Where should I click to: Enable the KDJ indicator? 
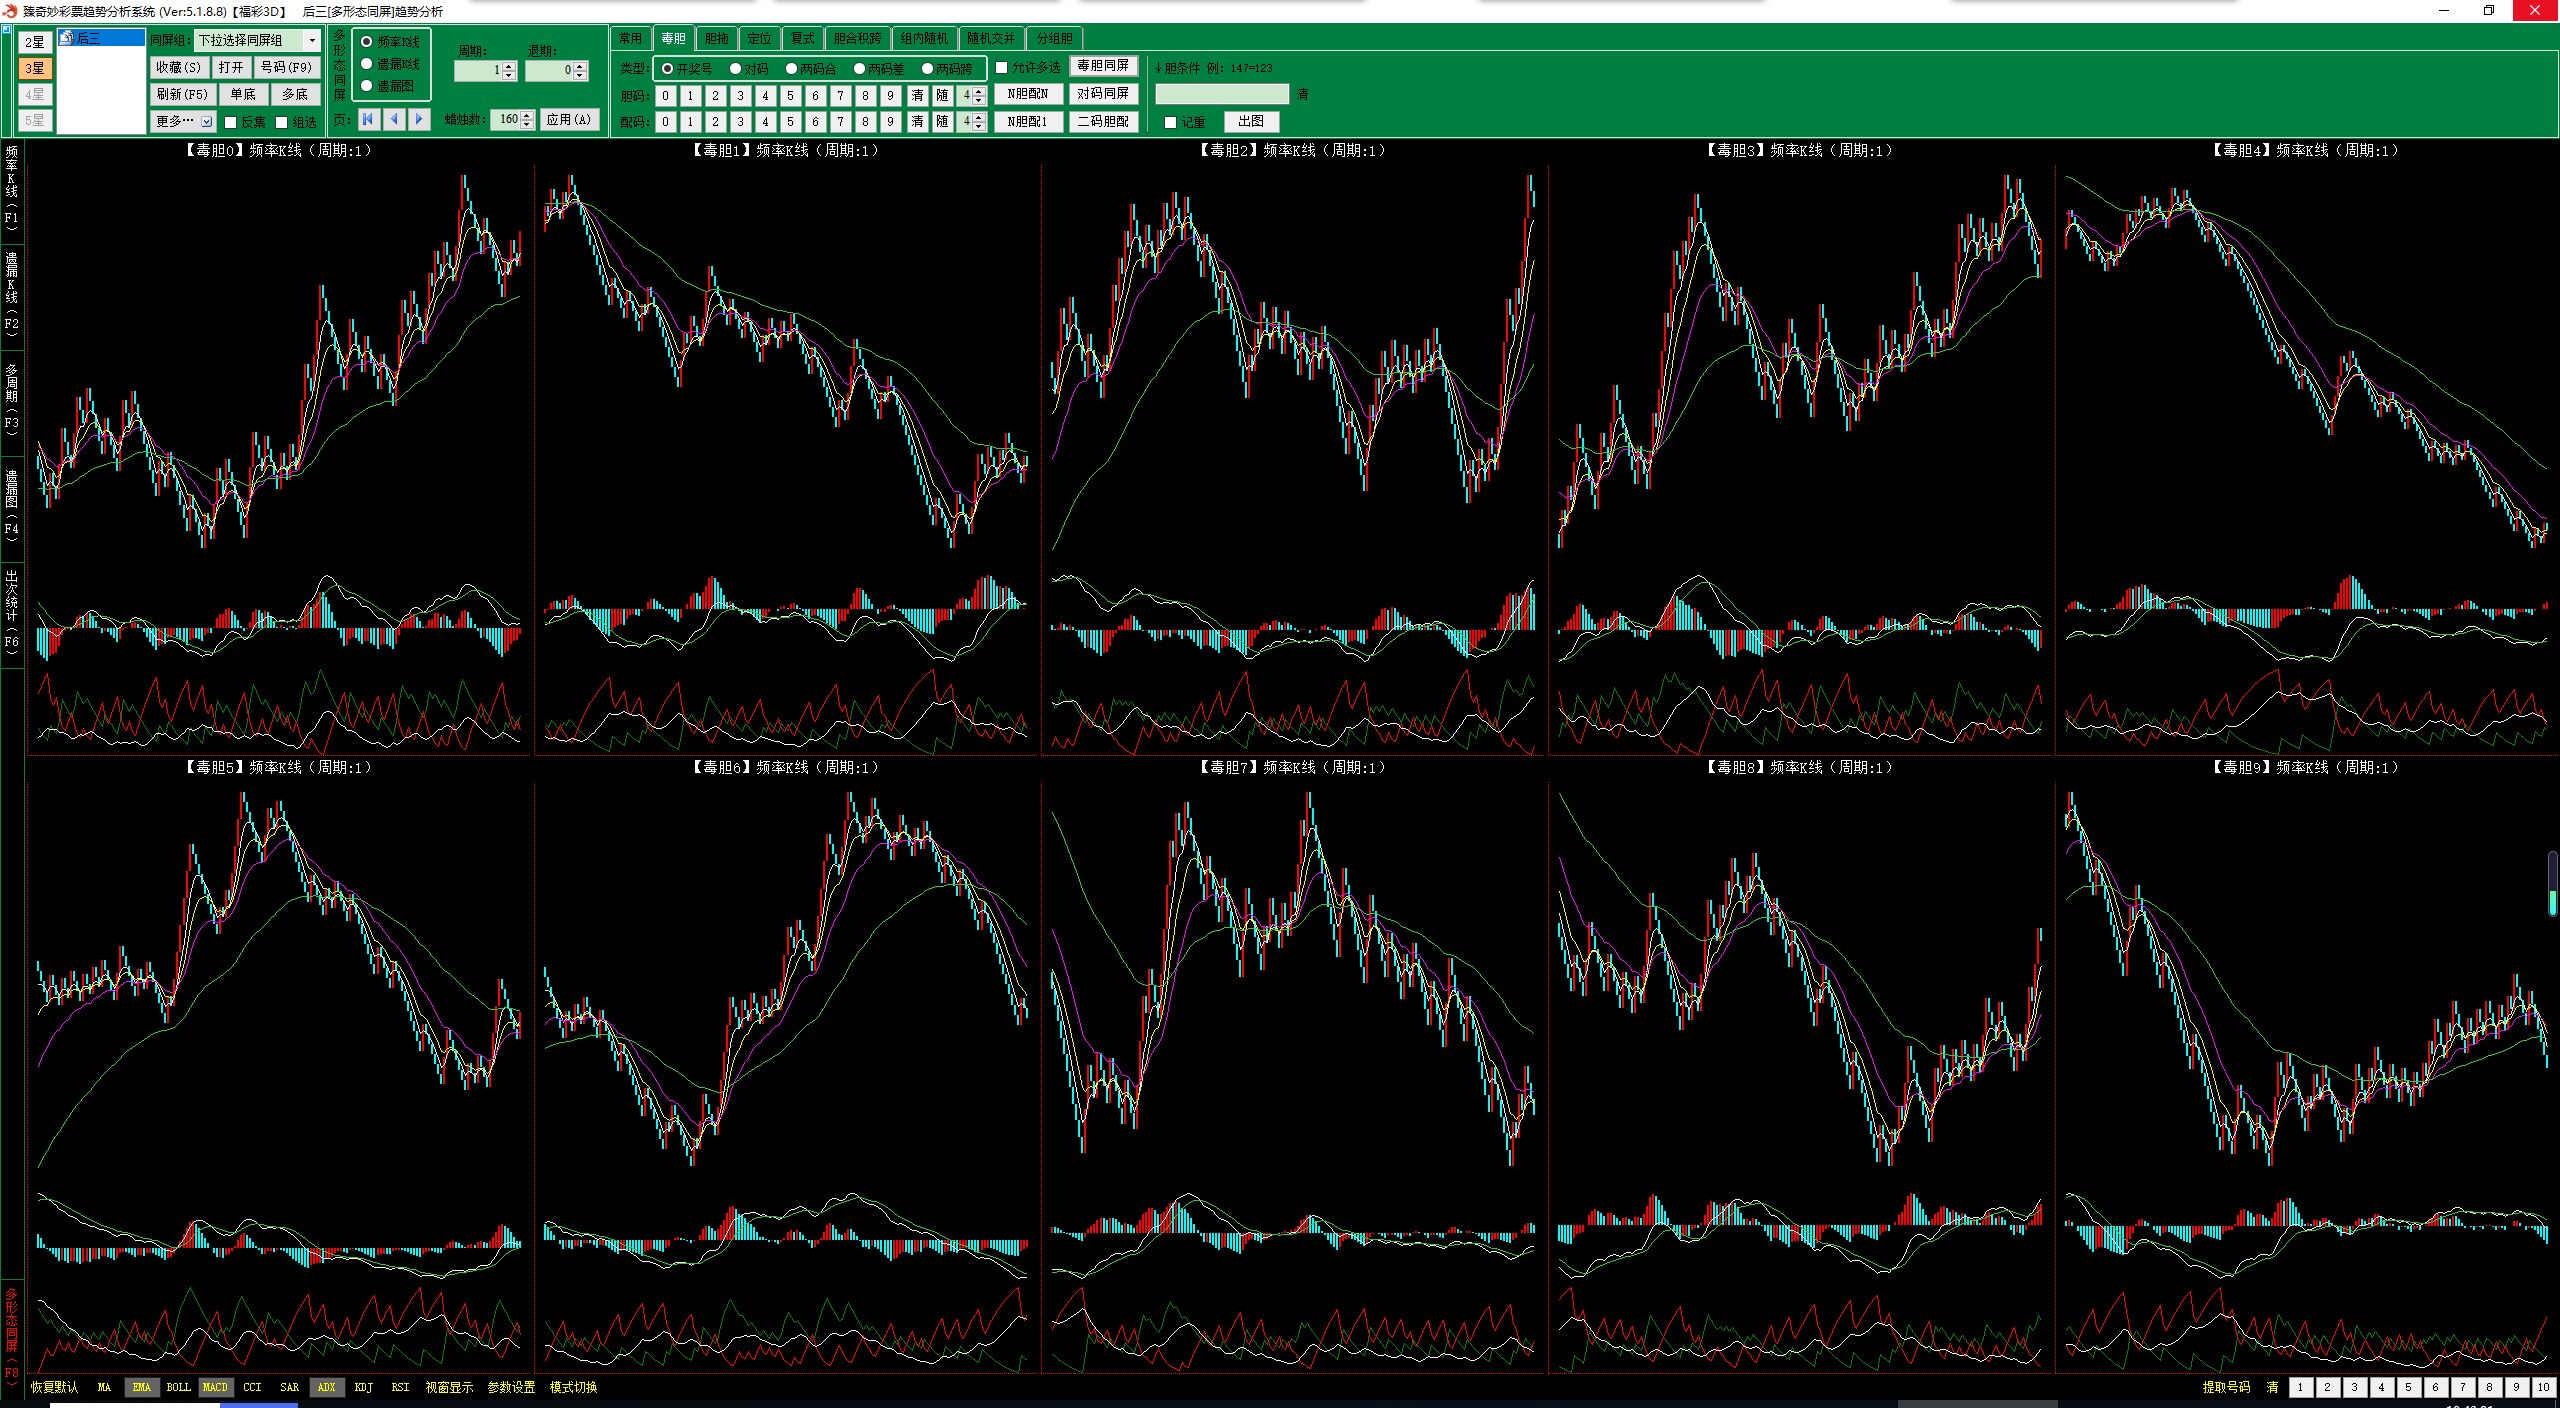pyautogui.click(x=364, y=1387)
